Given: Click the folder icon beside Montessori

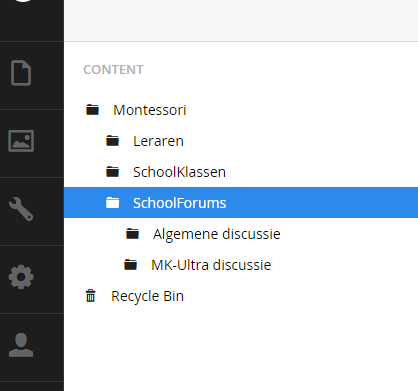Looking at the screenshot, I should pyautogui.click(x=93, y=110).
